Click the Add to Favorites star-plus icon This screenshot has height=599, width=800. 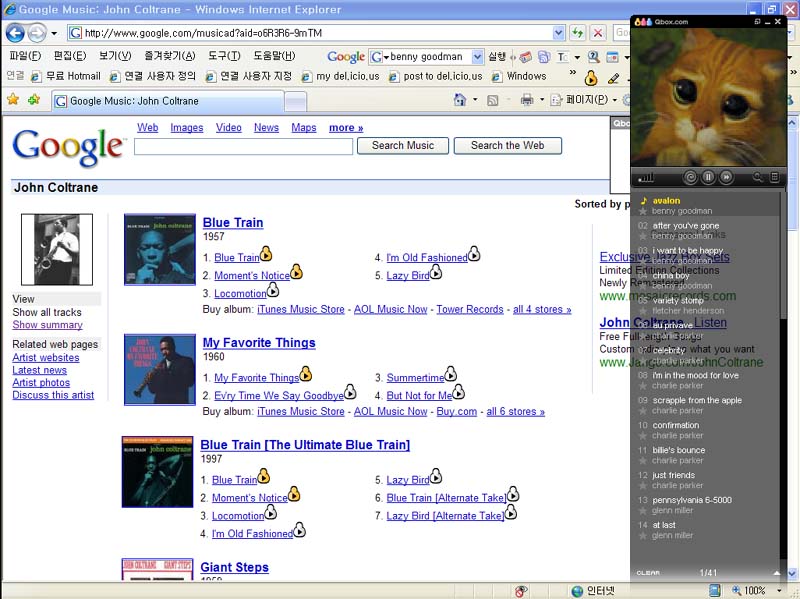point(34,99)
